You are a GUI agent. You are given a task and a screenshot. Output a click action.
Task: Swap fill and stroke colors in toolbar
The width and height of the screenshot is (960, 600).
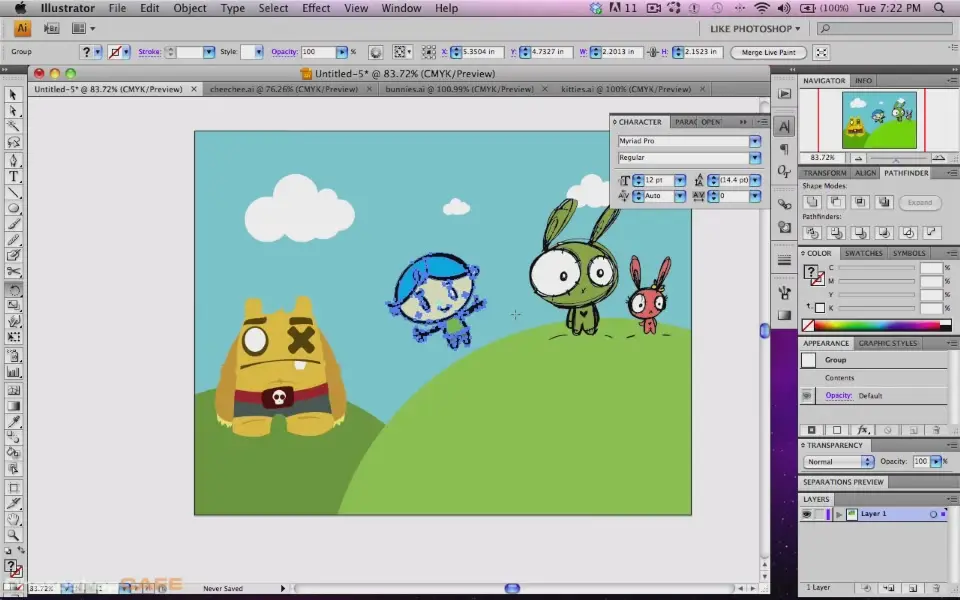pyautogui.click(x=20, y=550)
